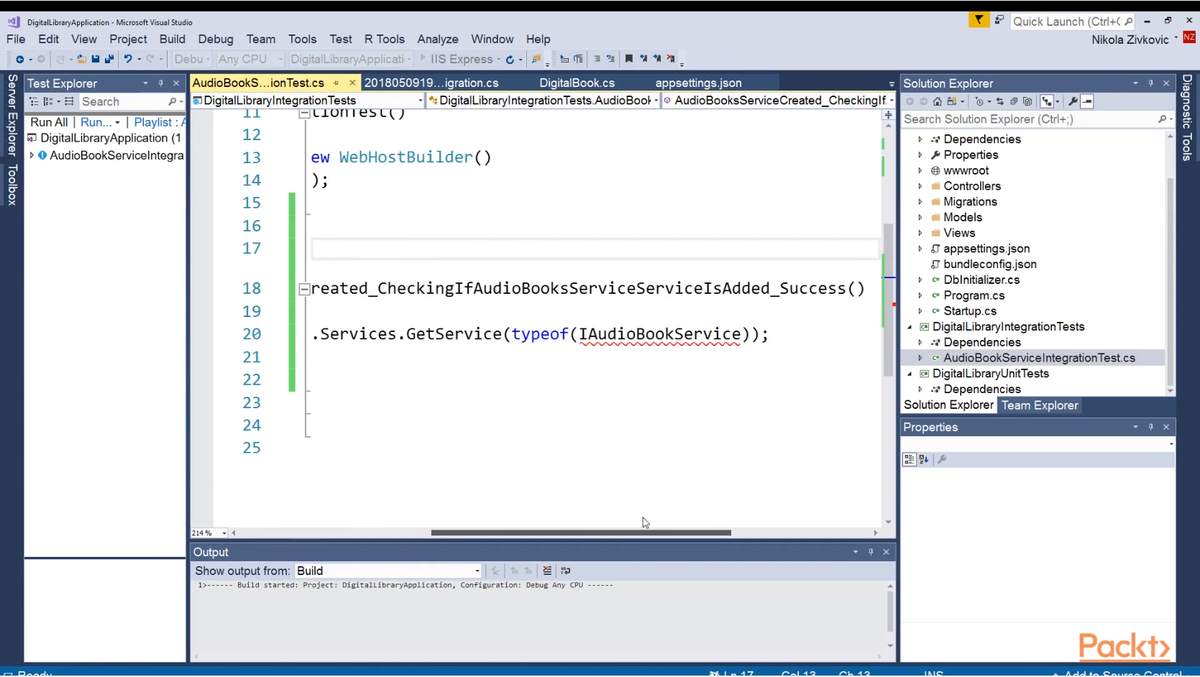Open the Toolbox side tab
1200x677 pixels.
click(12, 185)
